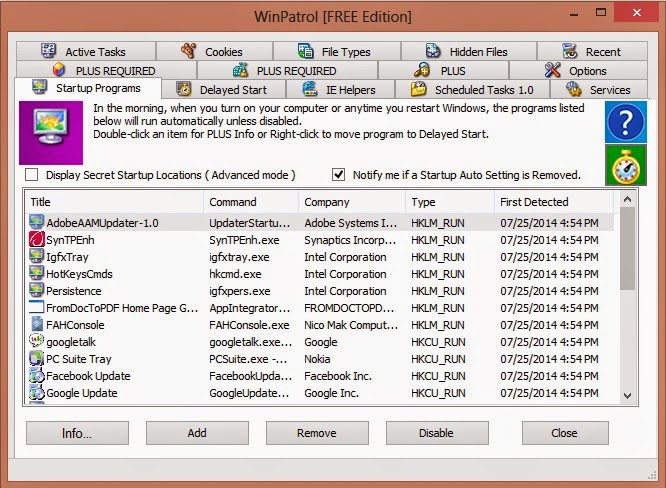
Task: Select the igfxtray.exe command cell
Action: [x=239, y=257]
